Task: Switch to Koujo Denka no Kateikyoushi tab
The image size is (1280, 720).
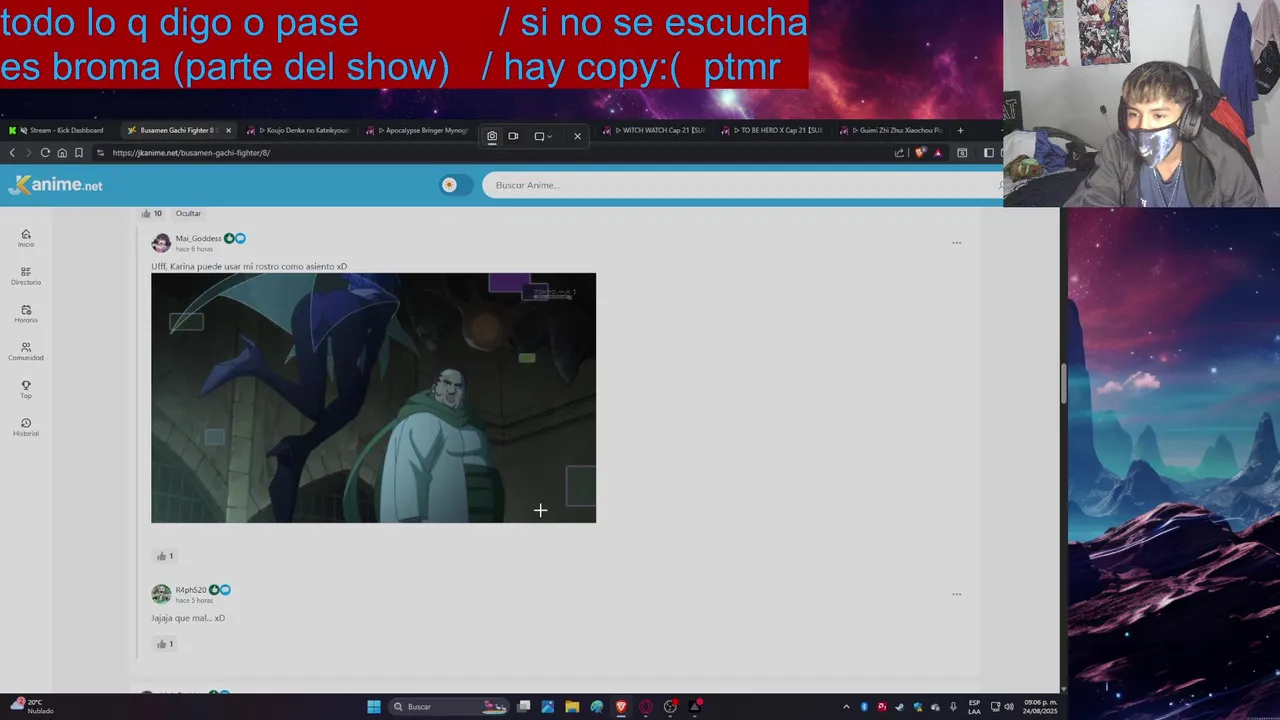Action: click(x=298, y=130)
